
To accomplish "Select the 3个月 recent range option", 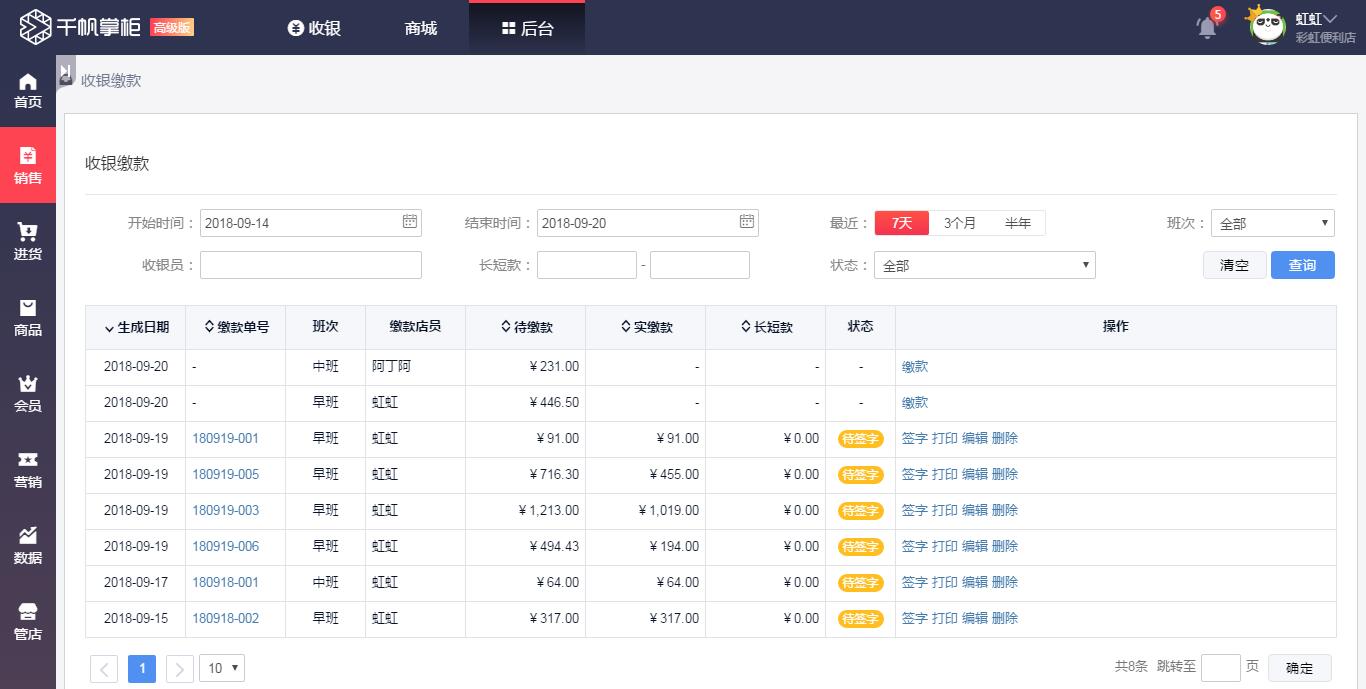I will 959,223.
